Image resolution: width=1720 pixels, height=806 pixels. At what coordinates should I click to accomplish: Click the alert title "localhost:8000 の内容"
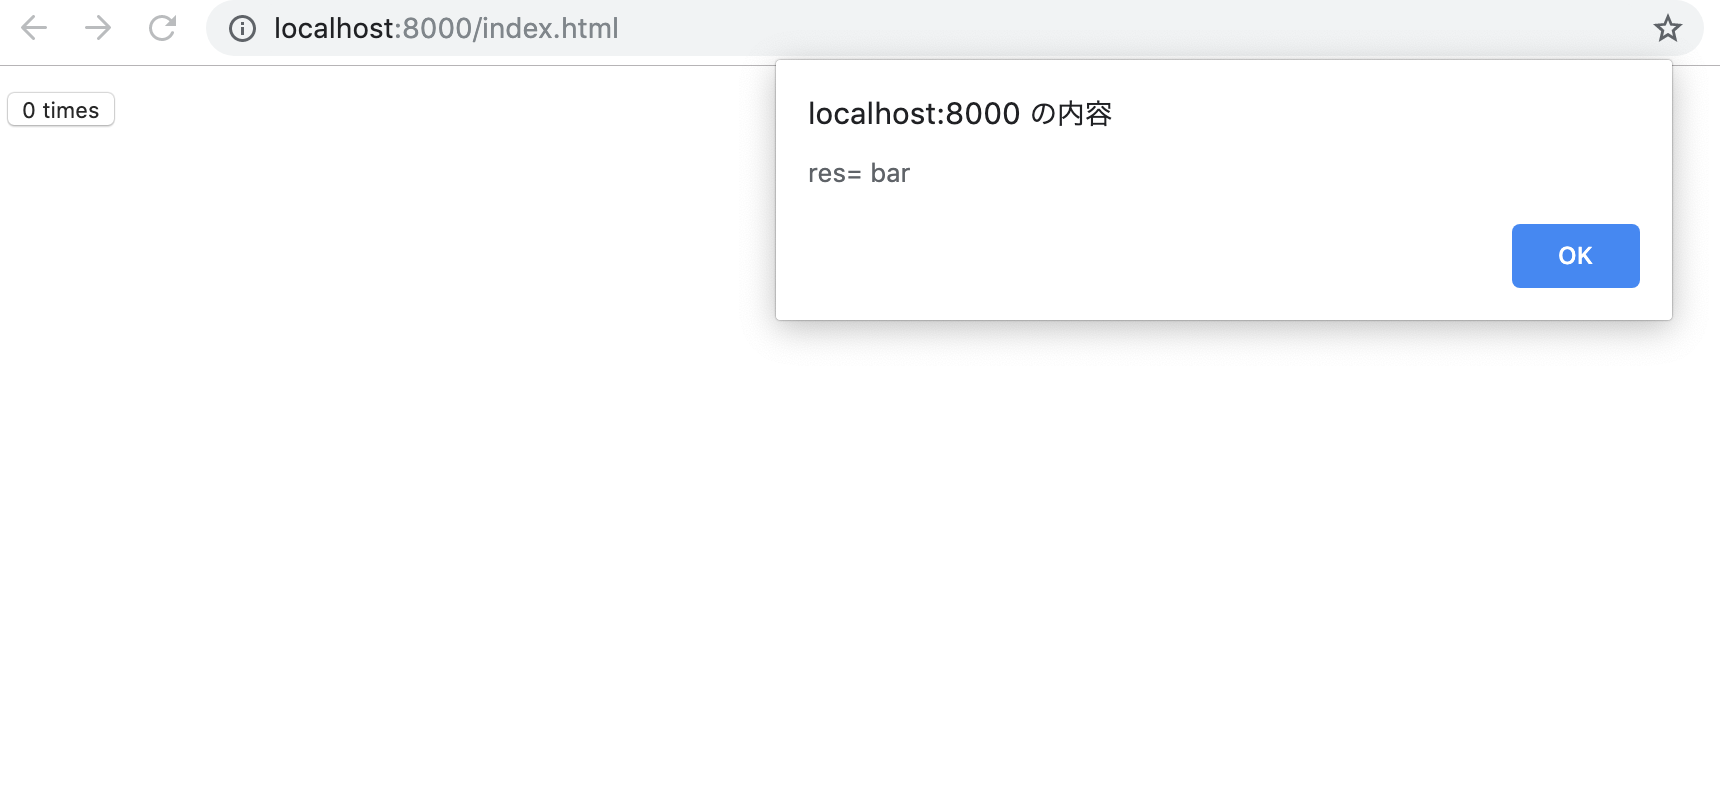[x=960, y=114]
